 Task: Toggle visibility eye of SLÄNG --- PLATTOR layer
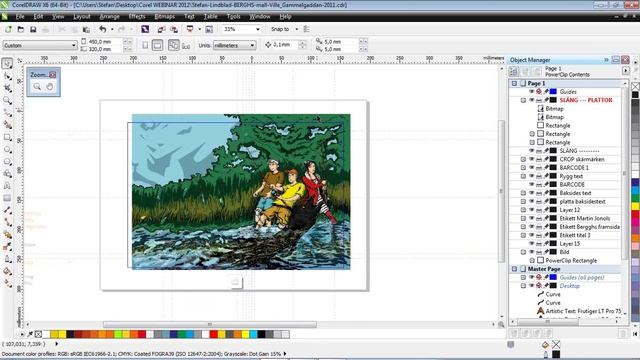(531, 100)
